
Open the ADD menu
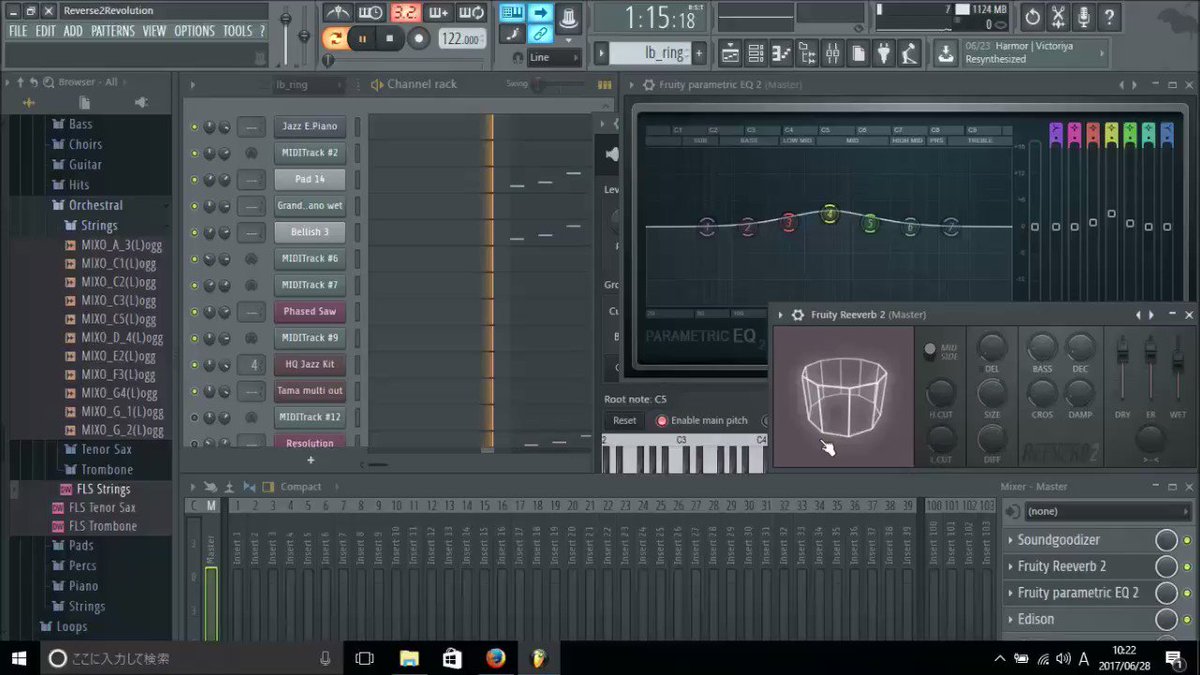coord(73,31)
